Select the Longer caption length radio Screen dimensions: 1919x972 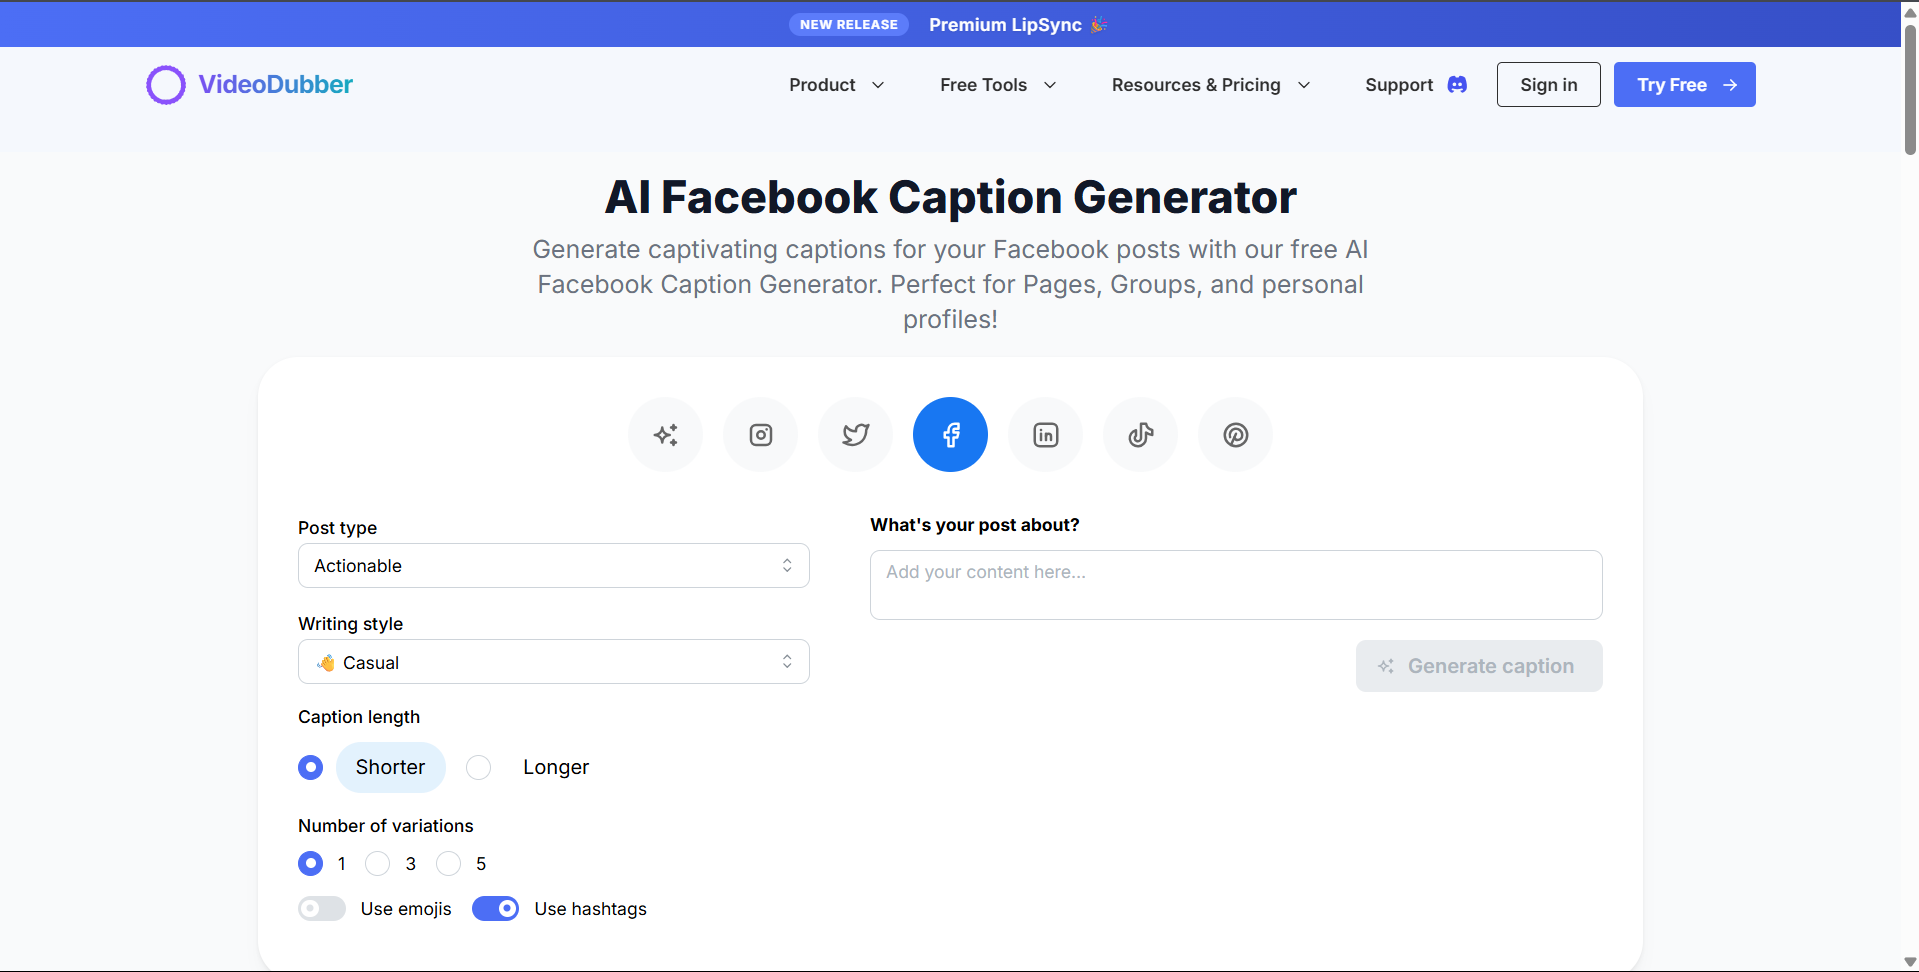(x=479, y=767)
